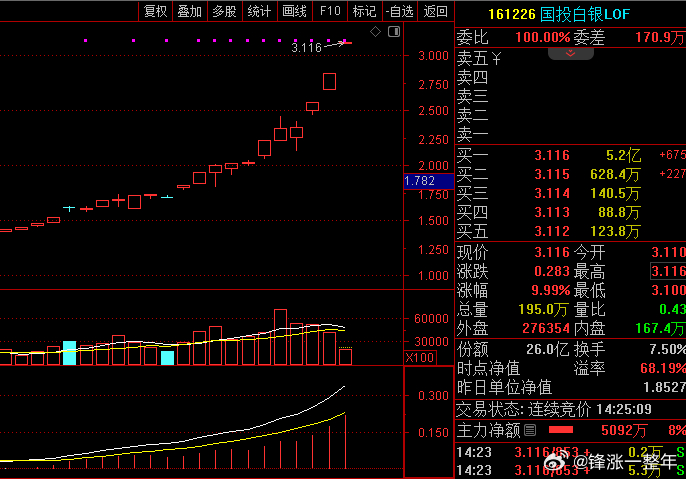This screenshot has width=686, height=479.
Task: Remove from watchlist via -自选
Action: [x=399, y=11]
